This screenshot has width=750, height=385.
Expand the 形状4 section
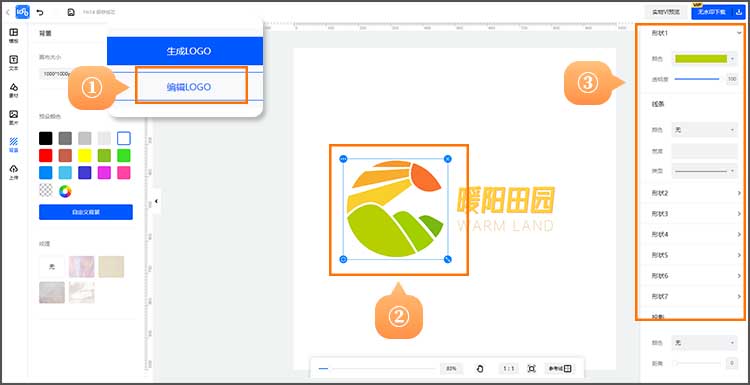click(x=696, y=234)
